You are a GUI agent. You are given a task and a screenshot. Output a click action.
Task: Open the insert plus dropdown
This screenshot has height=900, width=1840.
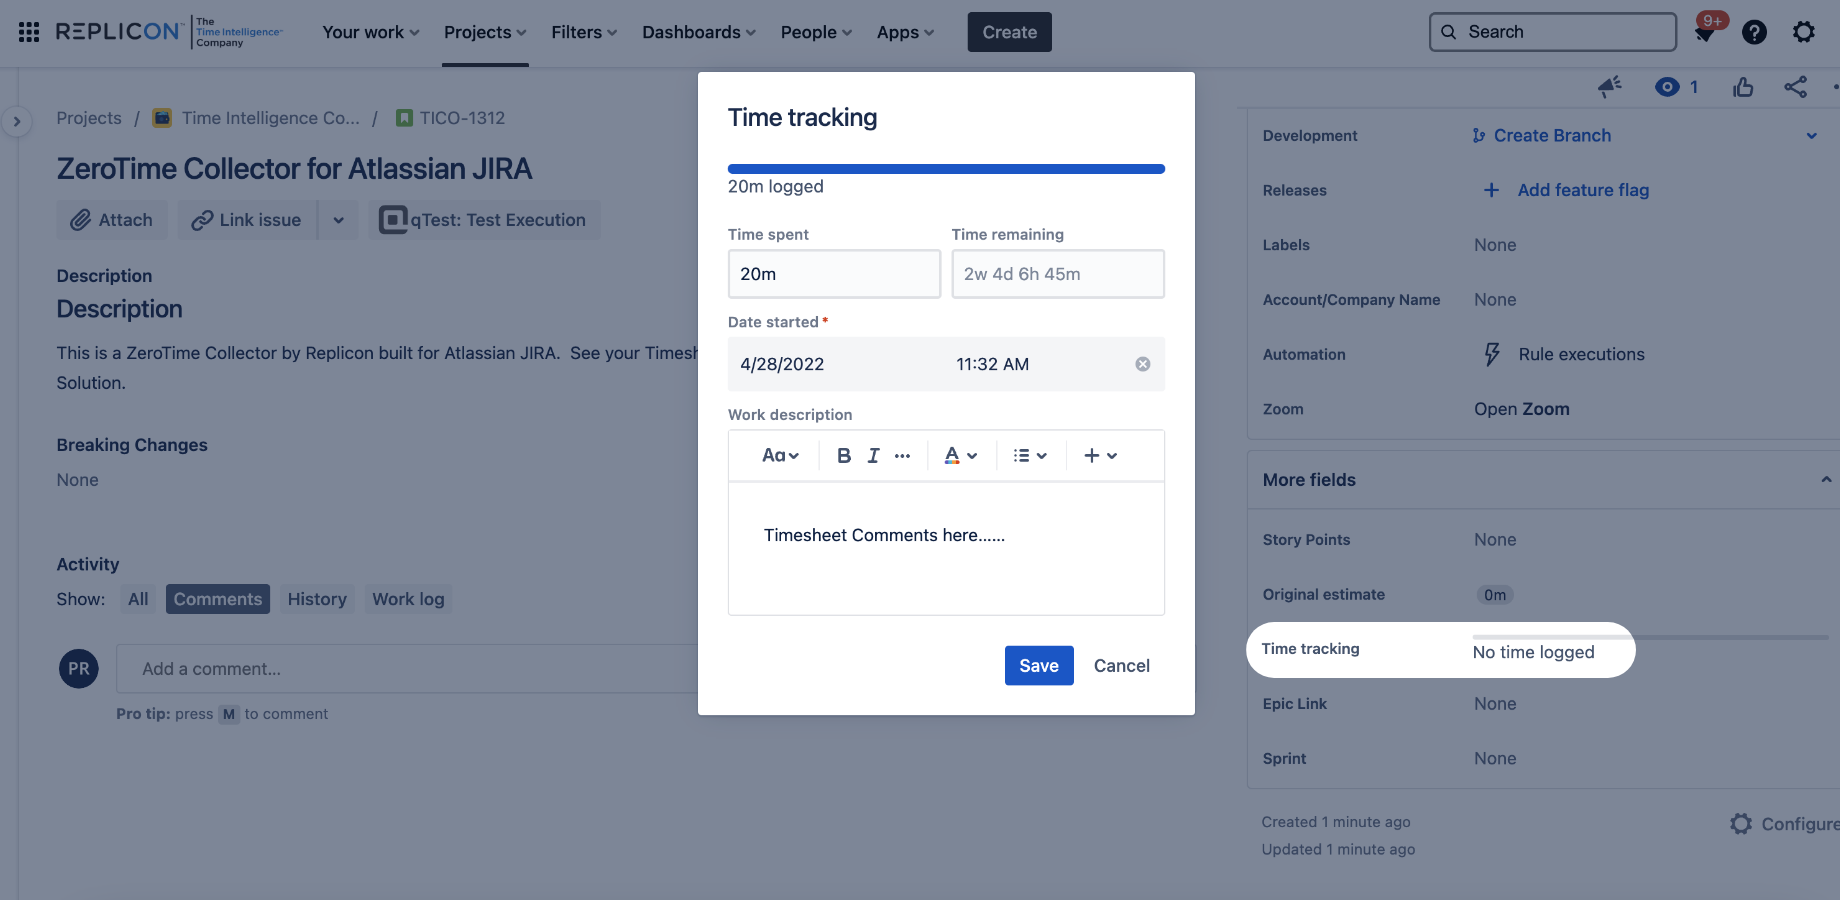[x=1100, y=456]
